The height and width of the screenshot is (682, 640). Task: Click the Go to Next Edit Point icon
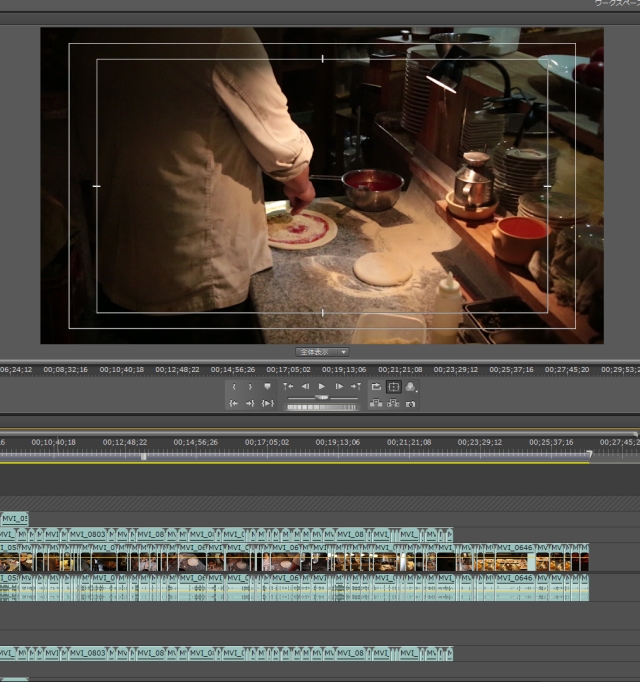coord(355,387)
